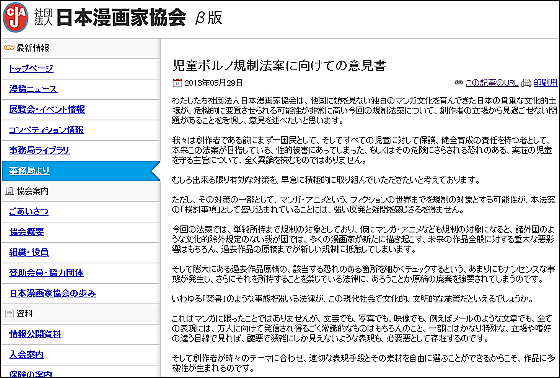Image resolution: width=560 pixels, height=378 pixels.
Task: Open 組織・役員 sidebar link
Action: point(29,252)
